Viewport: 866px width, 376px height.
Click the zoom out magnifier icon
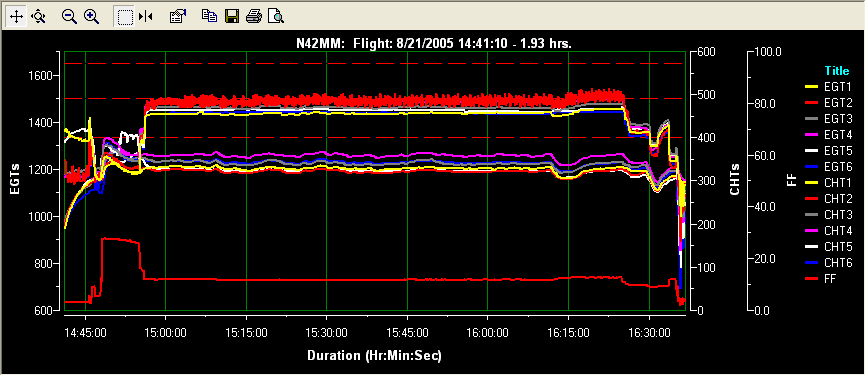coord(69,17)
